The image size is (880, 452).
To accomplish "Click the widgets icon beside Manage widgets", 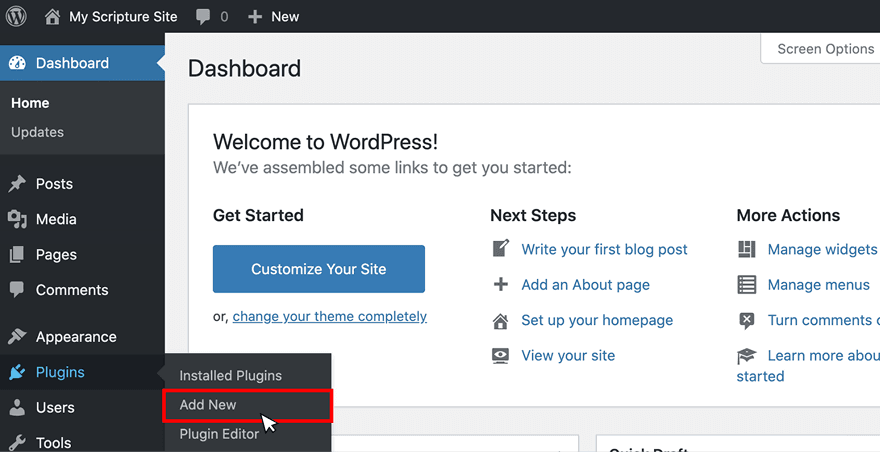I will click(x=746, y=249).
